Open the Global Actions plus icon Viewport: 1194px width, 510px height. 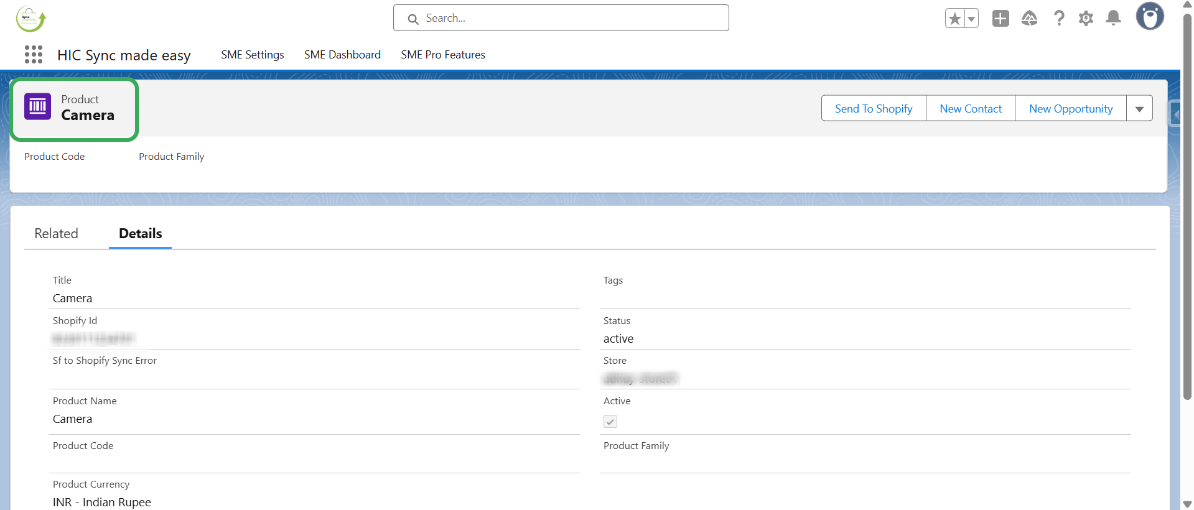point(1001,18)
